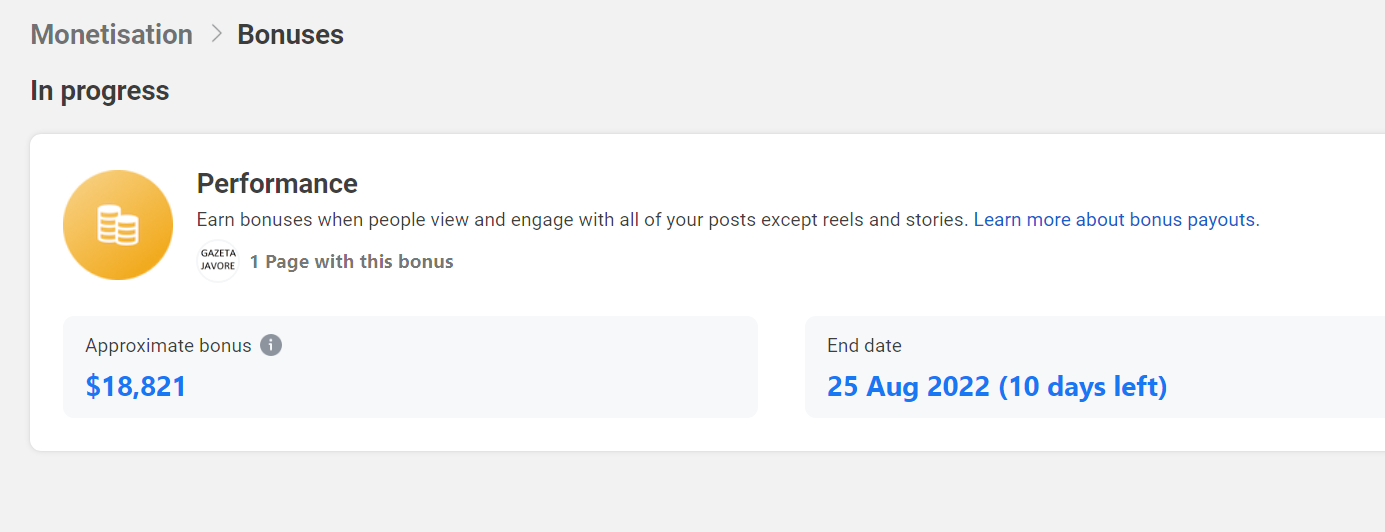Click the Approximate bonus label
This screenshot has height=532, width=1385.
168,345
